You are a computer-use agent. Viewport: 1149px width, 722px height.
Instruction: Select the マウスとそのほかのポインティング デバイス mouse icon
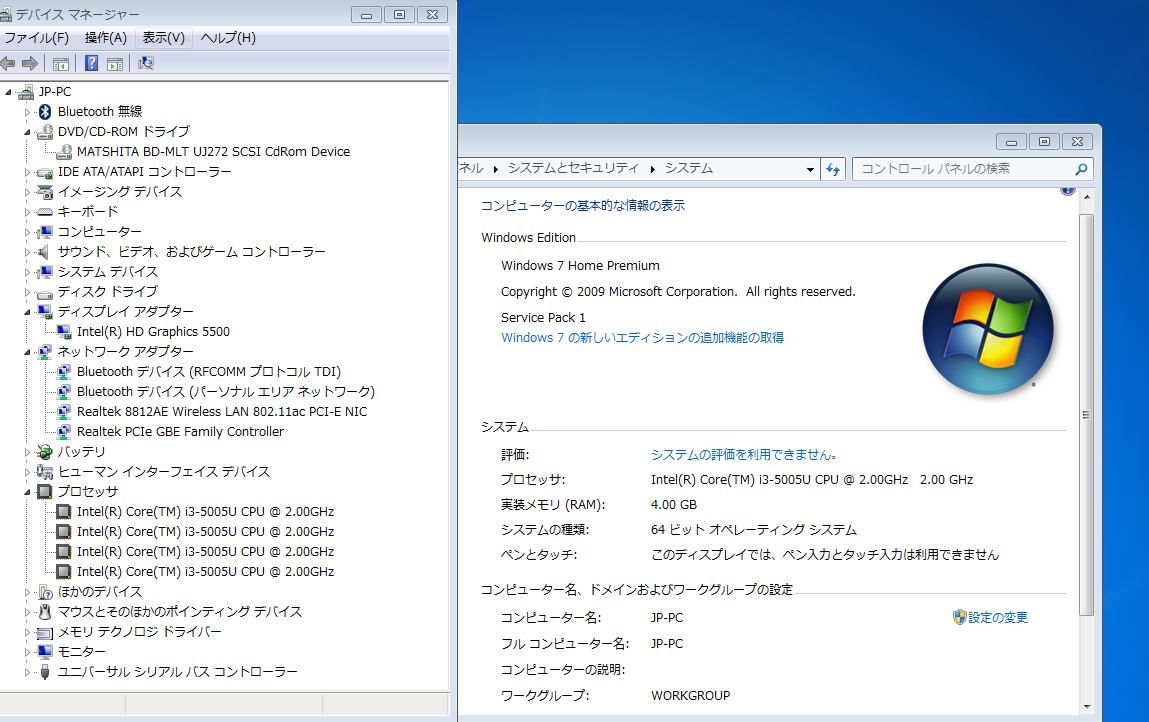pyautogui.click(x=45, y=612)
